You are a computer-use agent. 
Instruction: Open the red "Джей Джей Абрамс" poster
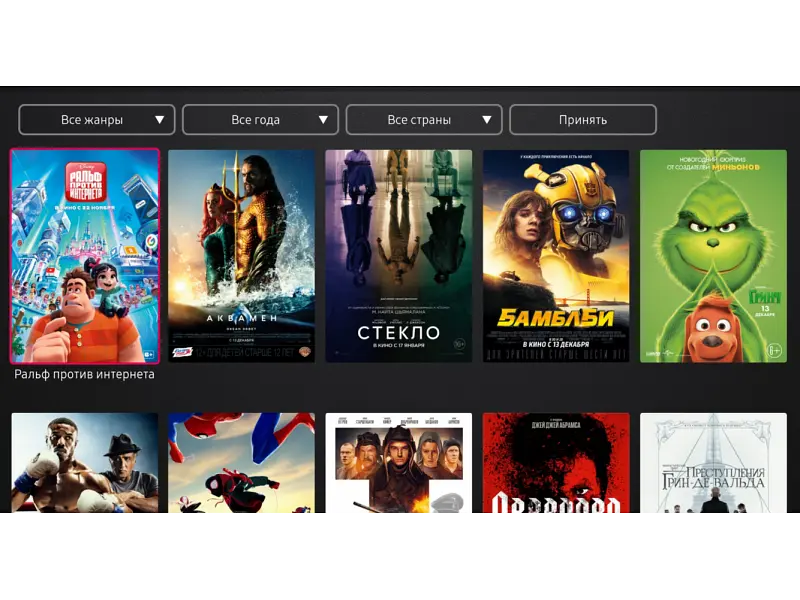pos(556,463)
